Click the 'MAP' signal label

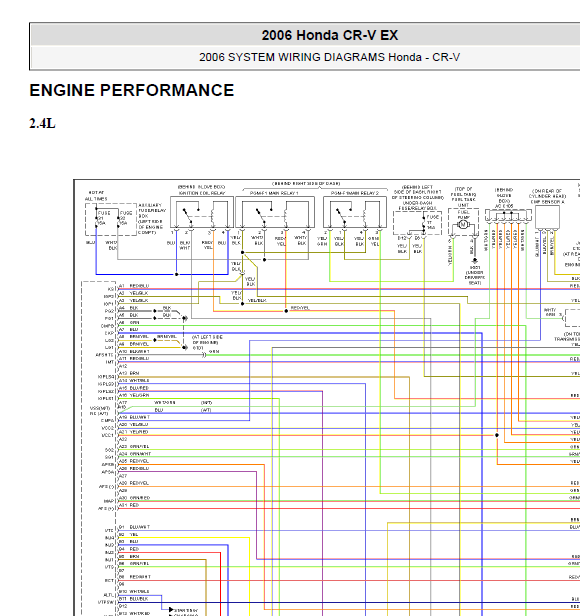pyautogui.click(x=109, y=501)
